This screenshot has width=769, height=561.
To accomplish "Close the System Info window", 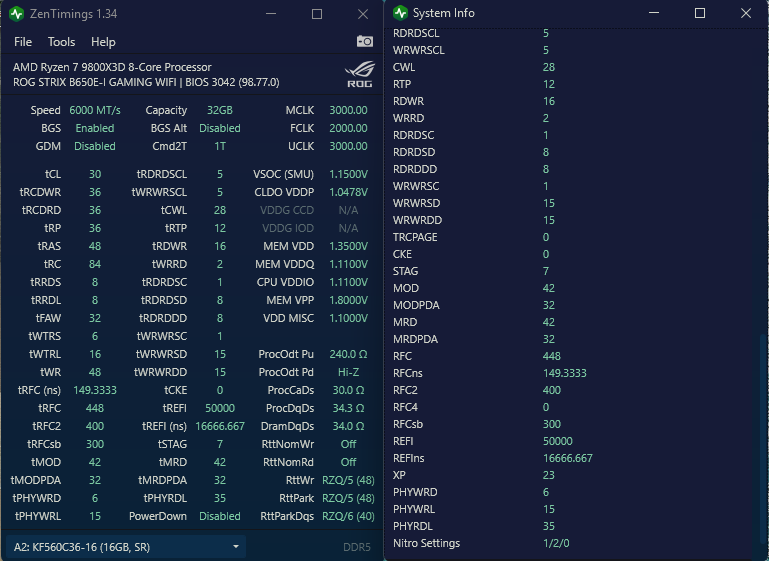I will [746, 13].
